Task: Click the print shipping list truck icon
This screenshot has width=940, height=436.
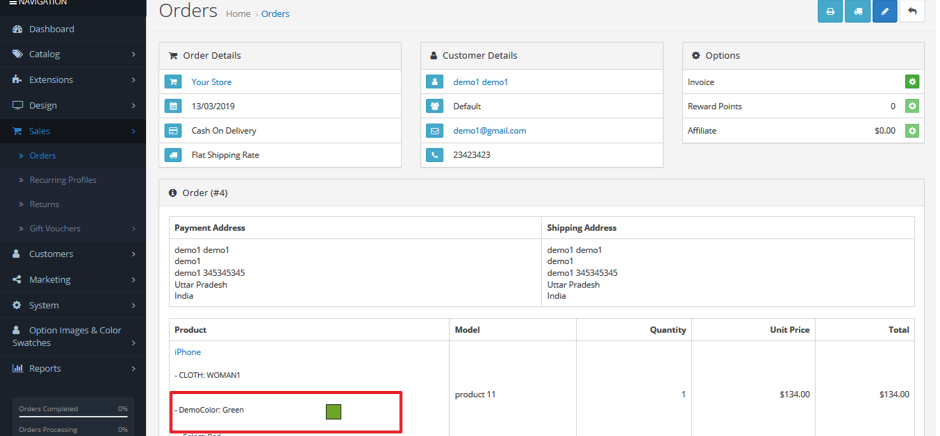Action: pyautogui.click(x=857, y=11)
